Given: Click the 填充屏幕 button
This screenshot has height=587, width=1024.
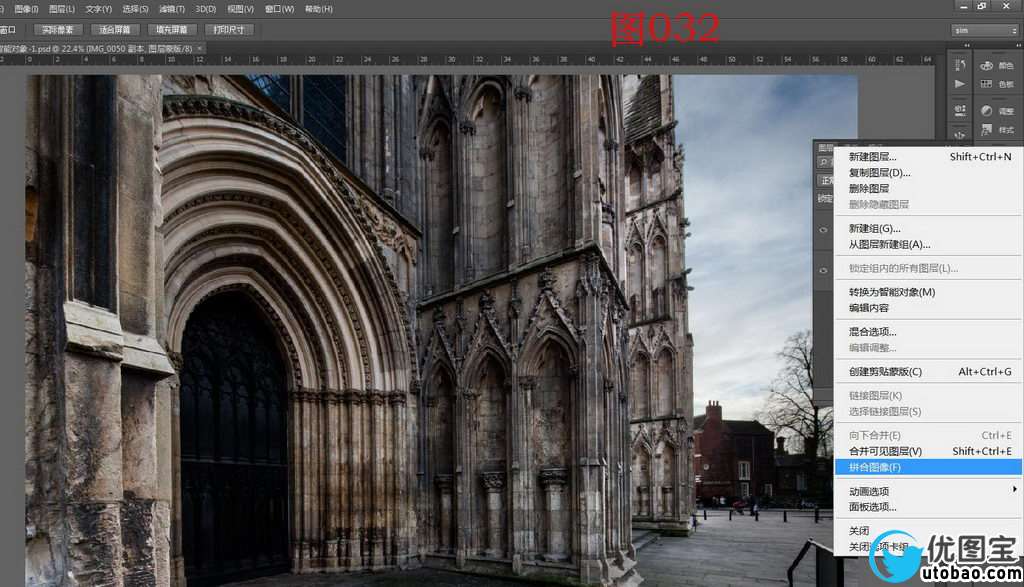Looking at the screenshot, I should (171, 30).
